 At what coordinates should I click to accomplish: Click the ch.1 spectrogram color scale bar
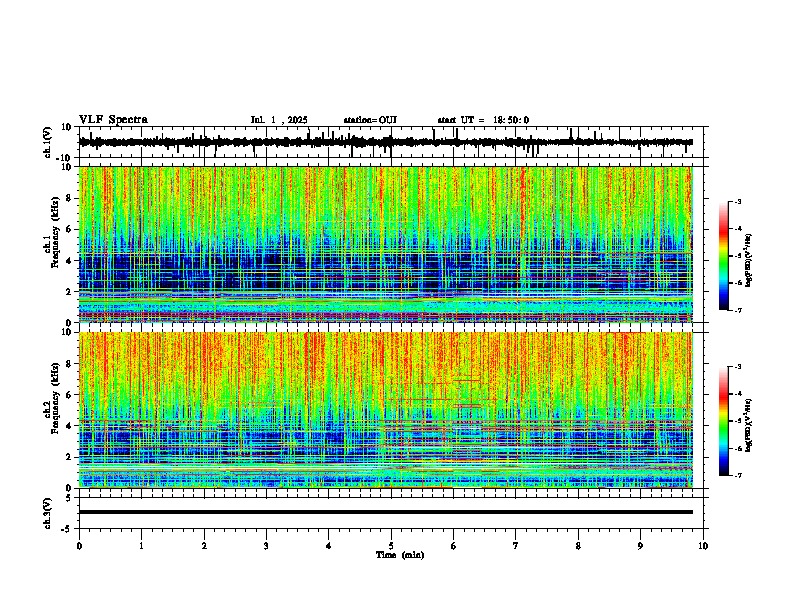(724, 256)
